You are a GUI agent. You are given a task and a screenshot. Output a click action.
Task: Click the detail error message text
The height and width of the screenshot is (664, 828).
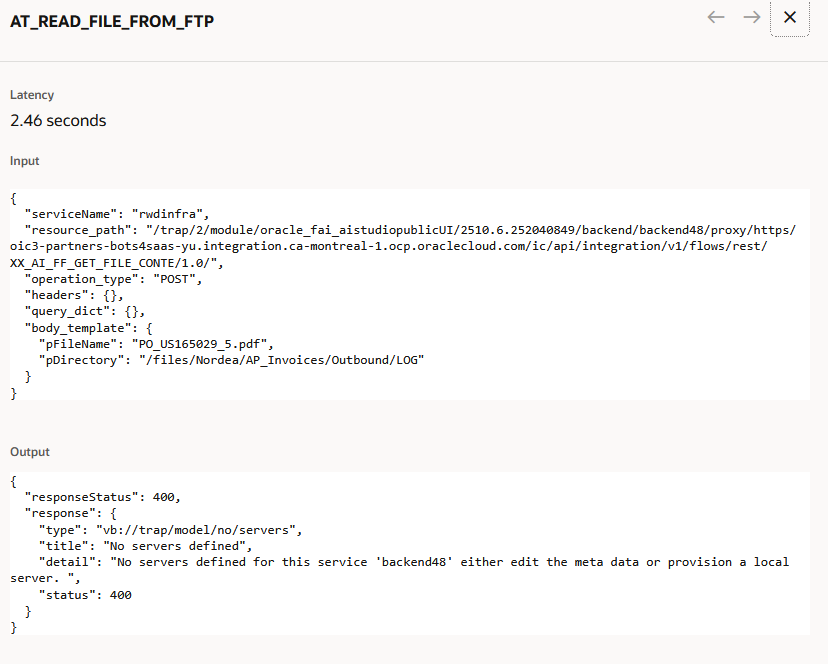coord(399,570)
